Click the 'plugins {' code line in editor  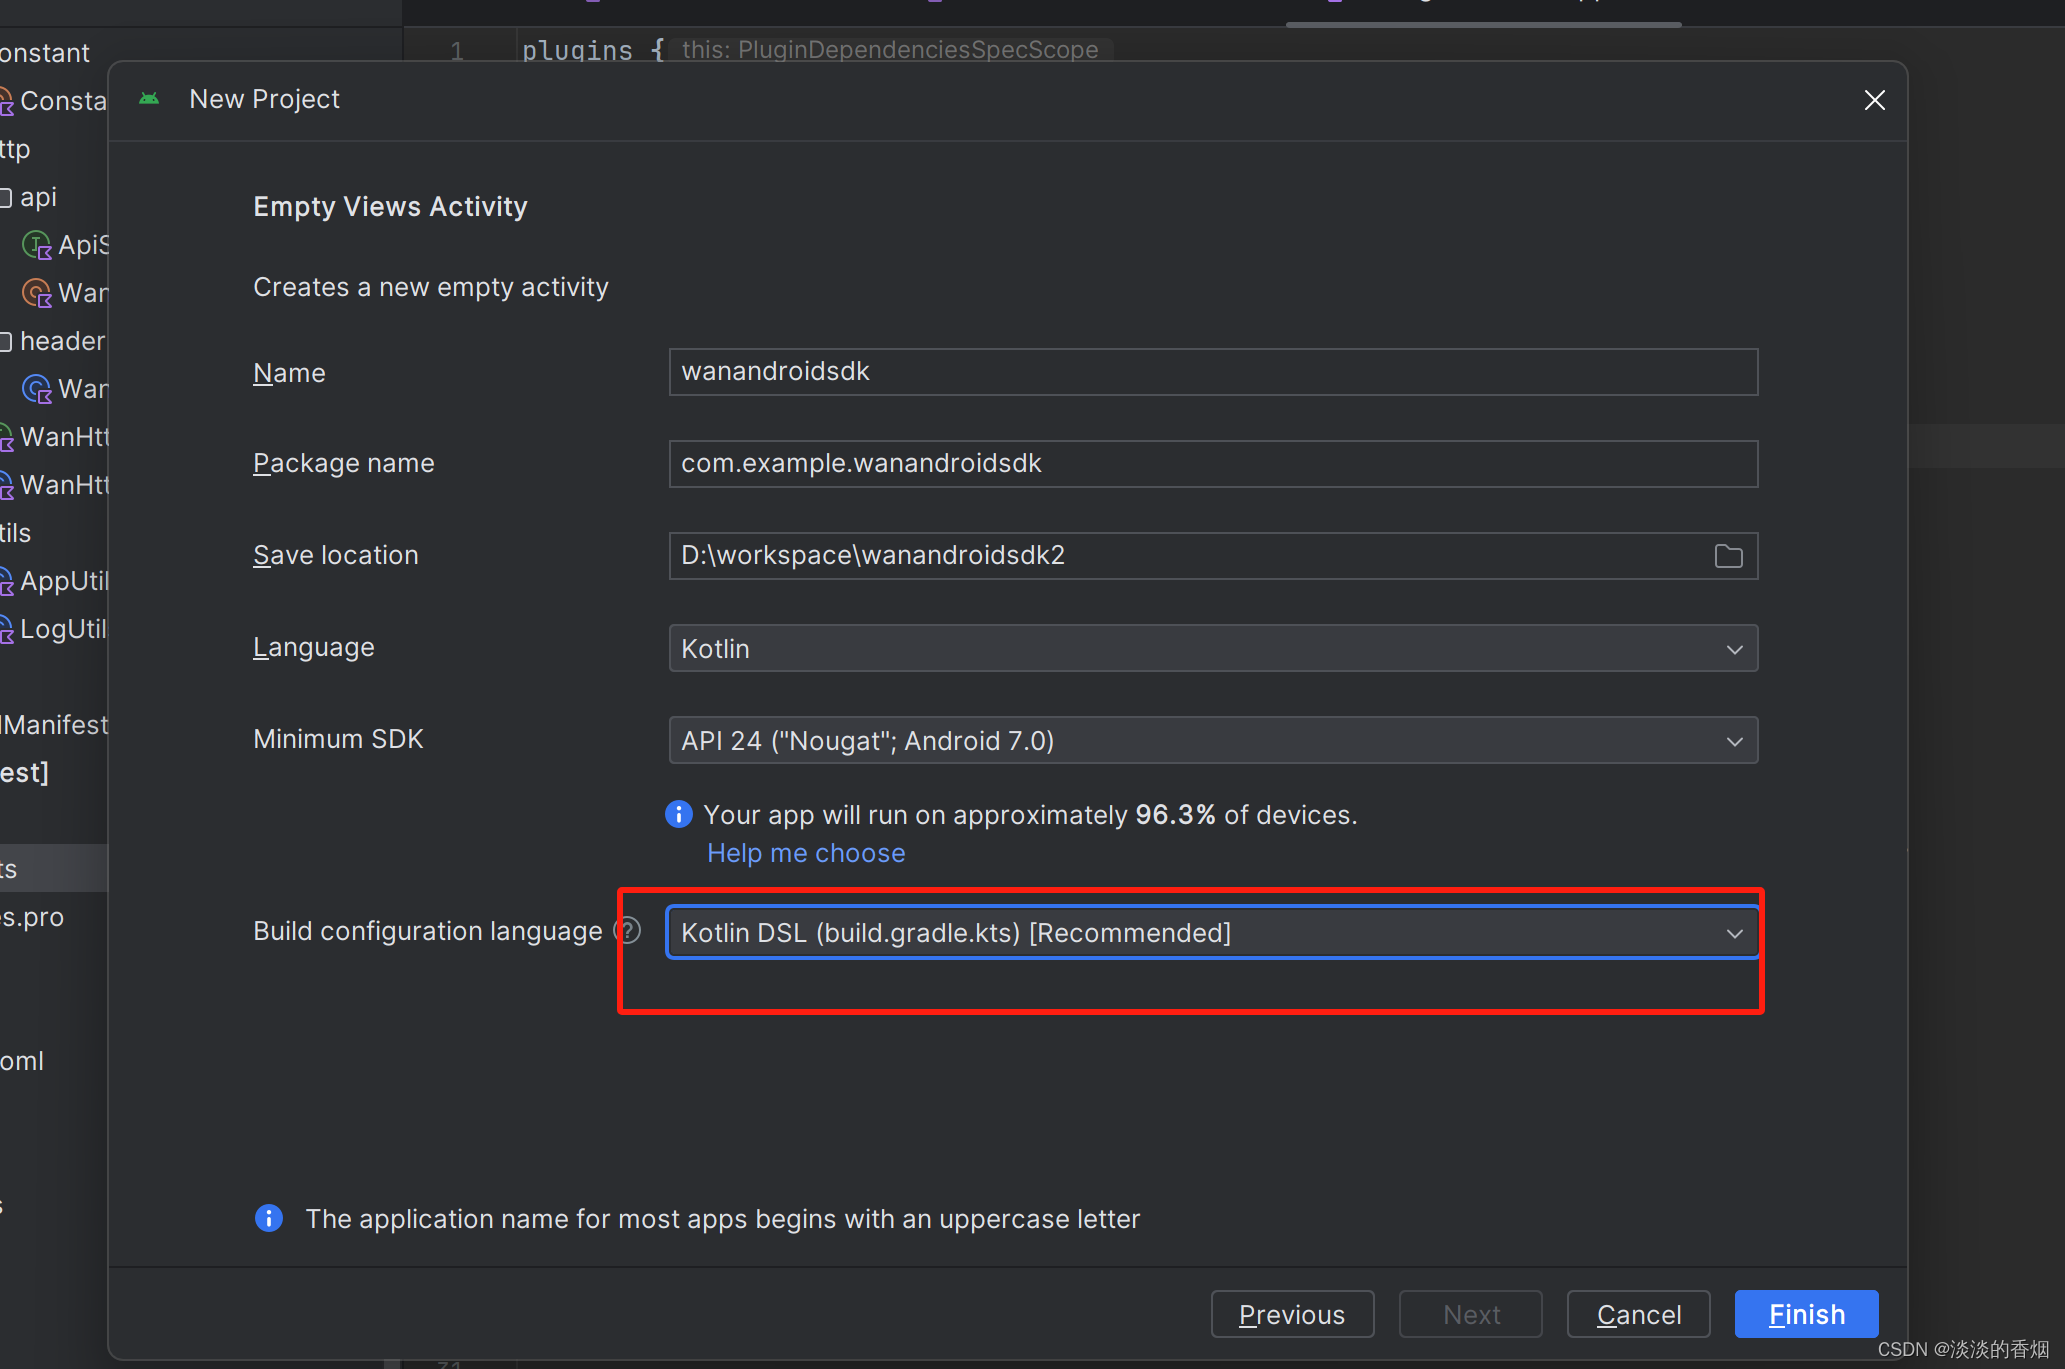(x=593, y=49)
